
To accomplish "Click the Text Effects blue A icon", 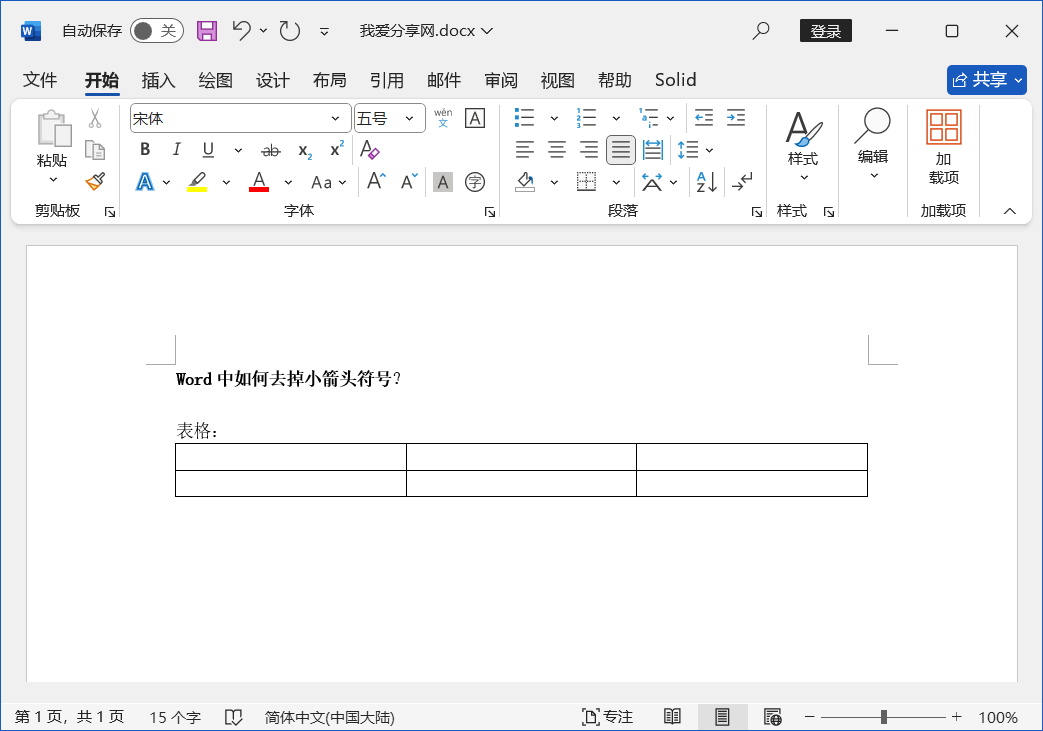I will point(144,182).
